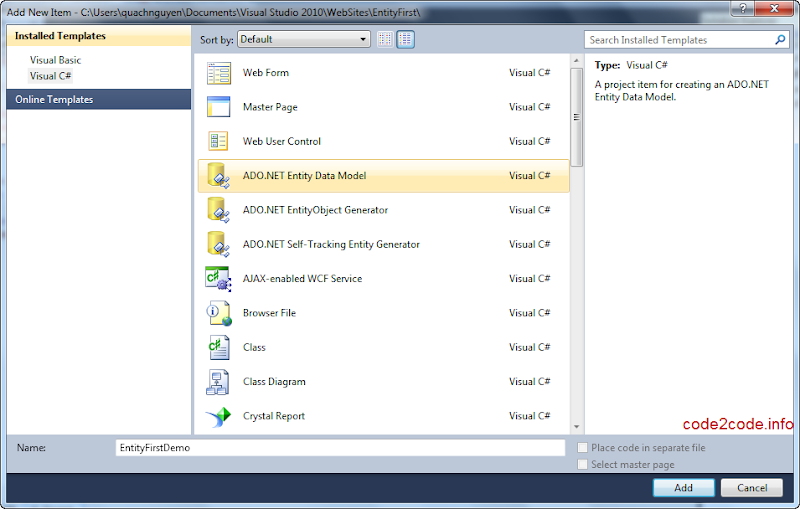Switch to medium icons view
Image resolution: width=800 pixels, height=509 pixels.
[405, 40]
